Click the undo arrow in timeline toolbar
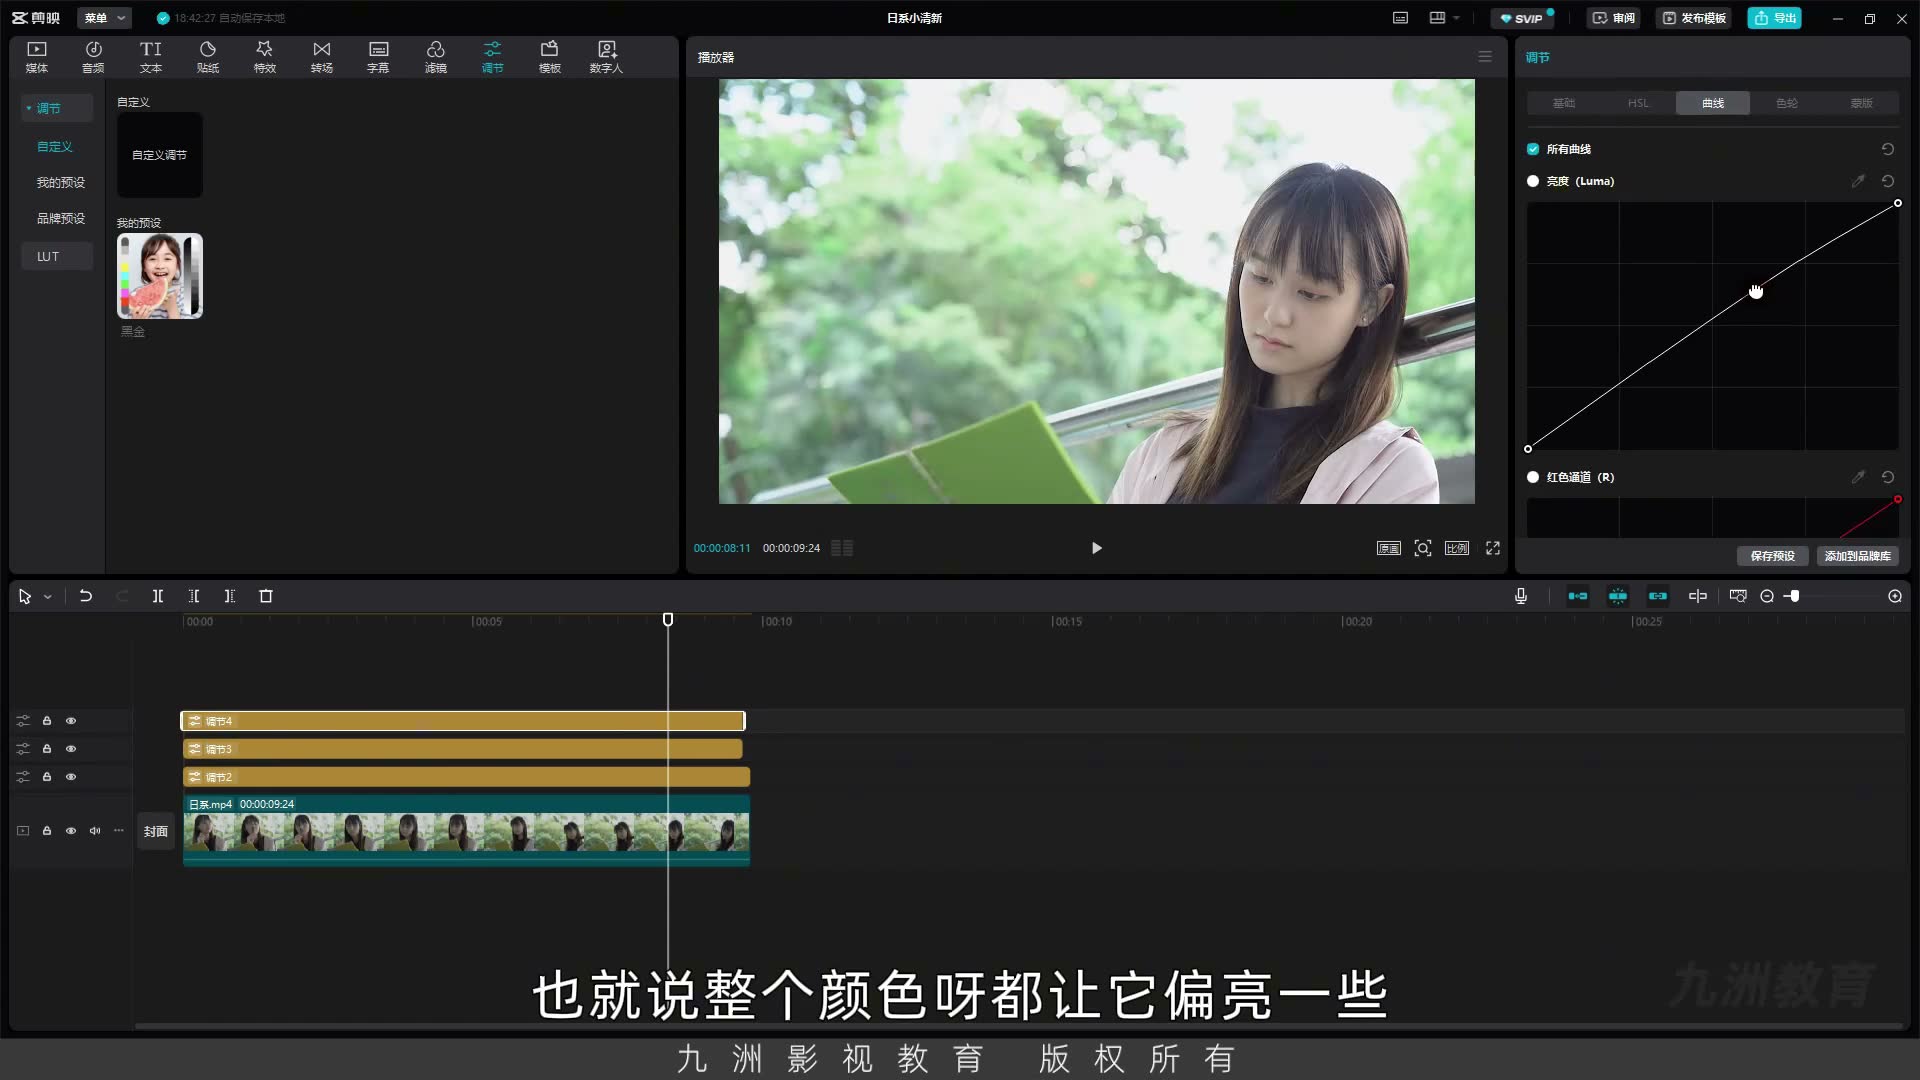 point(86,596)
